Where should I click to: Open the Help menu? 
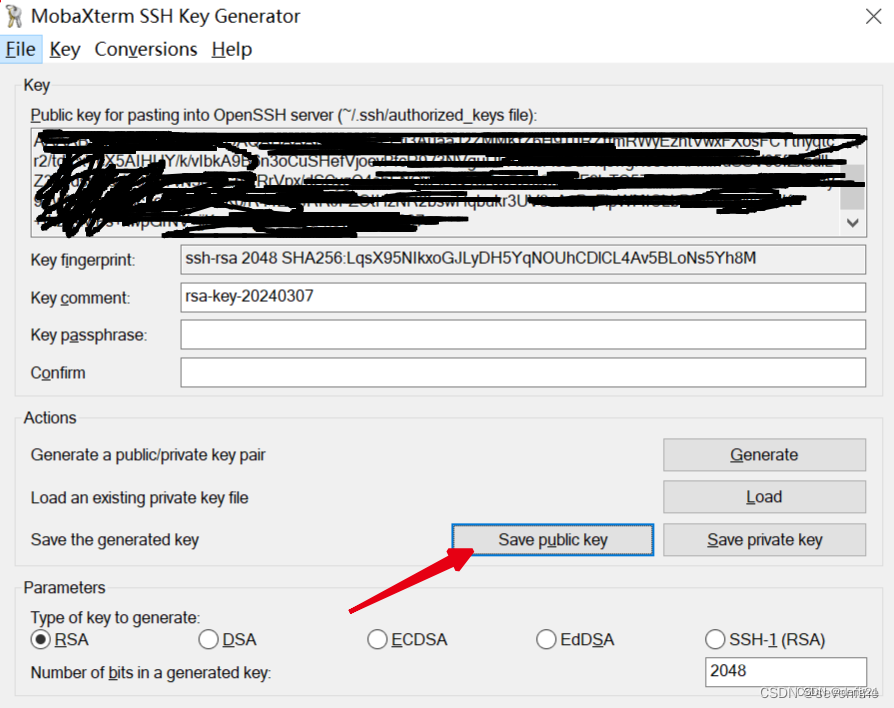231,50
